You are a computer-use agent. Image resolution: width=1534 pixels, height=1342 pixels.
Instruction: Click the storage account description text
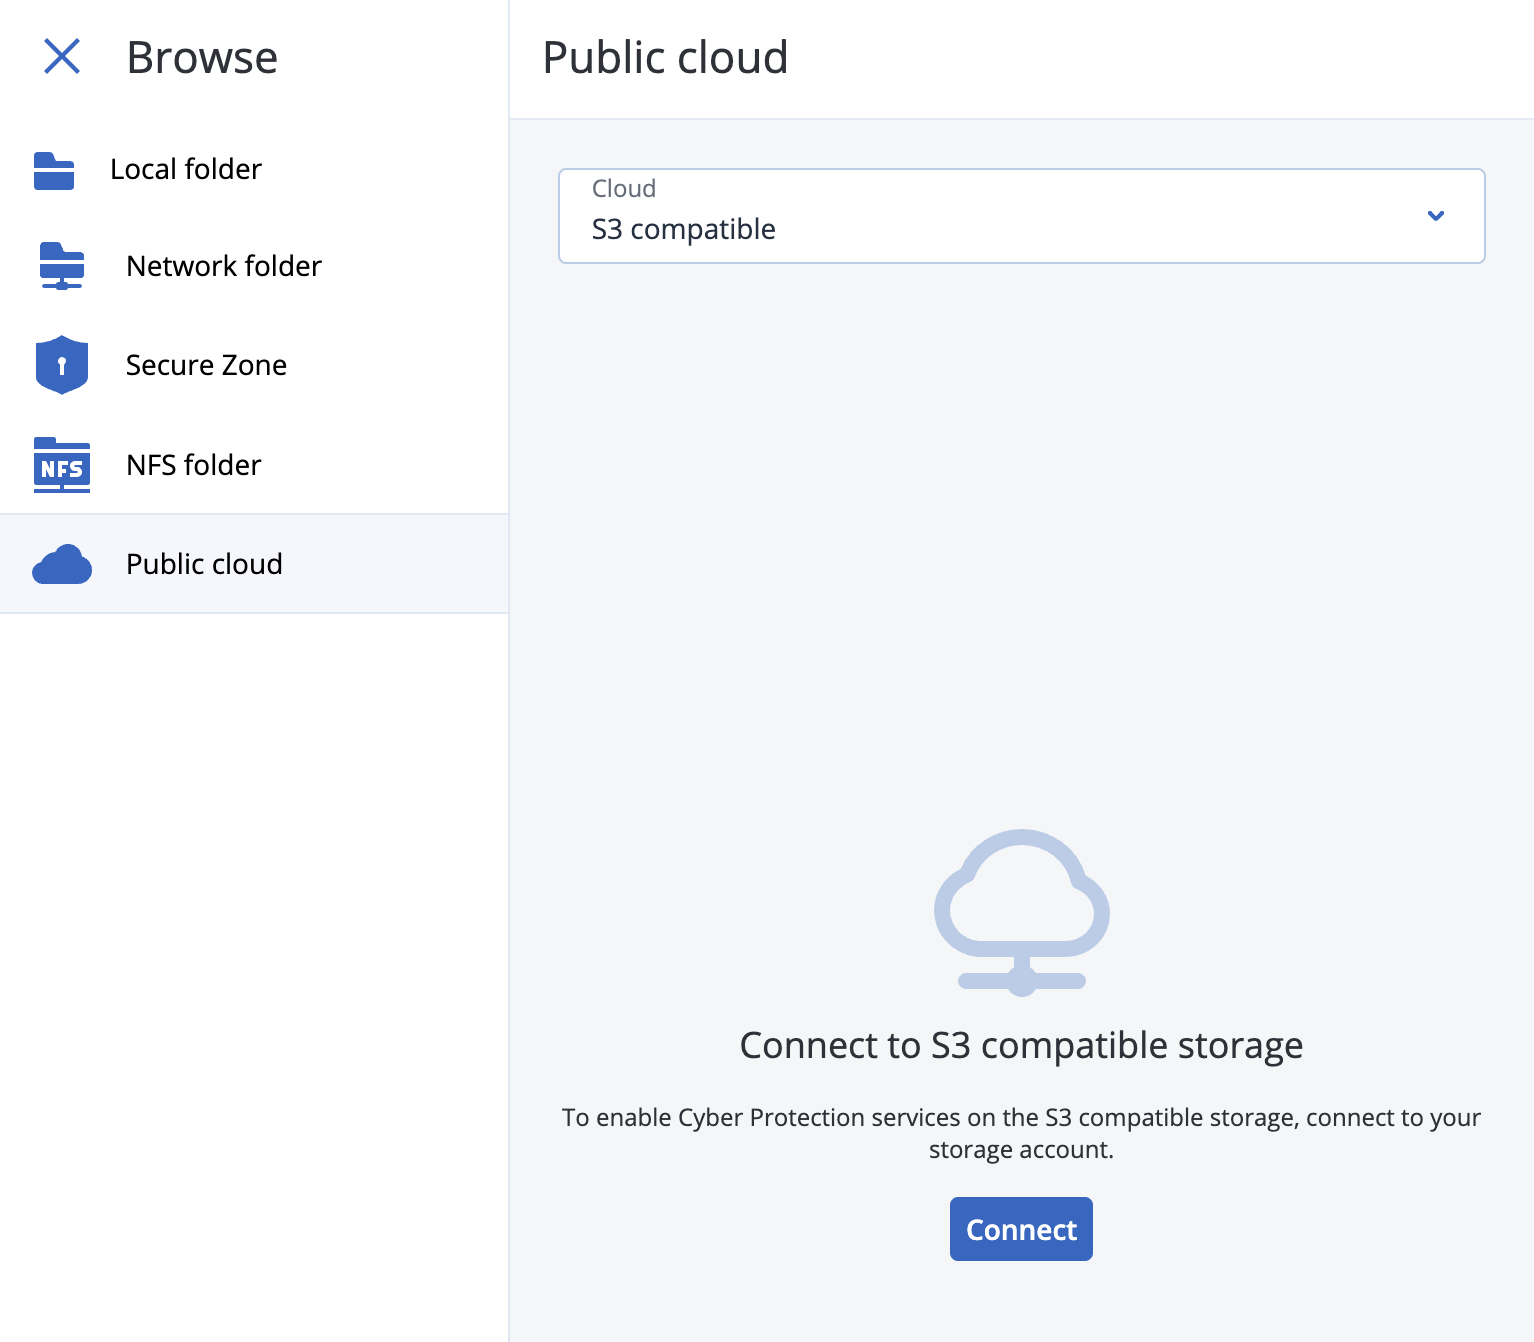[1021, 1133]
